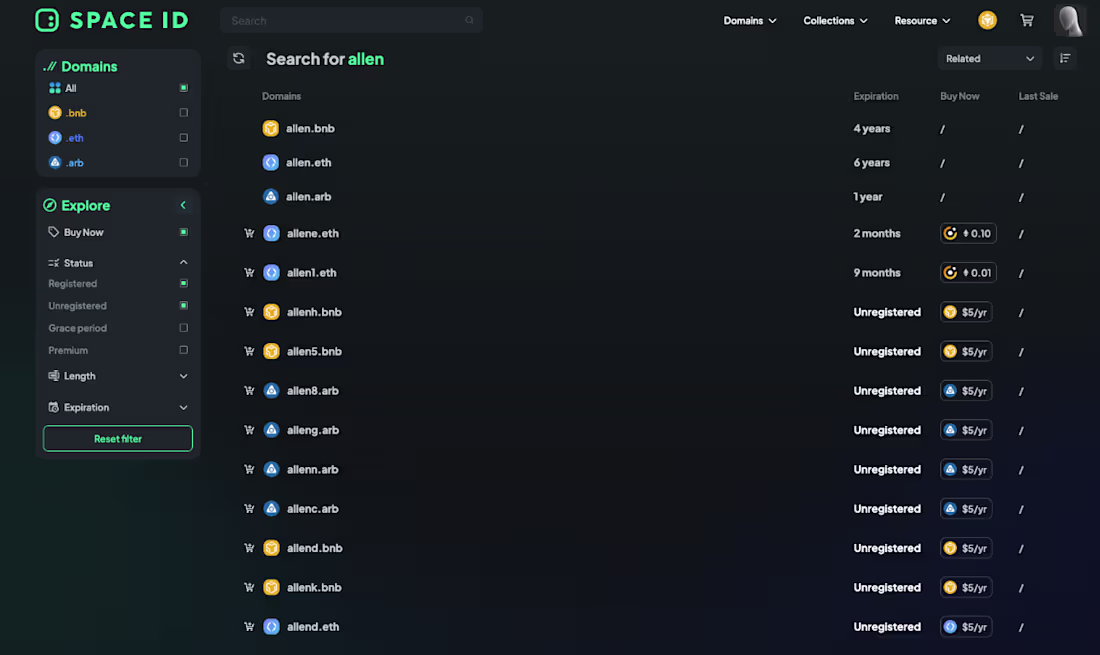
Task: Add allen1.eth to cart
Action: click(x=249, y=273)
